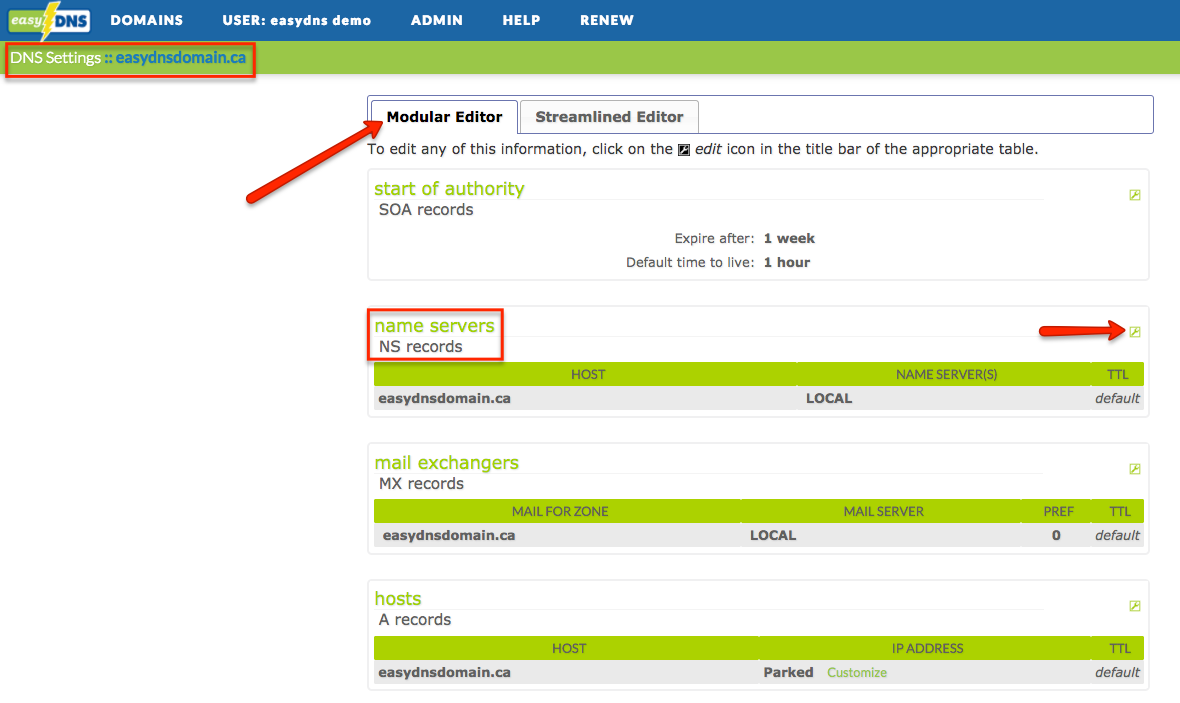Click the MAIL FOR ZONE column header
Image resolution: width=1180 pixels, height=703 pixels.
pyautogui.click(x=560, y=511)
